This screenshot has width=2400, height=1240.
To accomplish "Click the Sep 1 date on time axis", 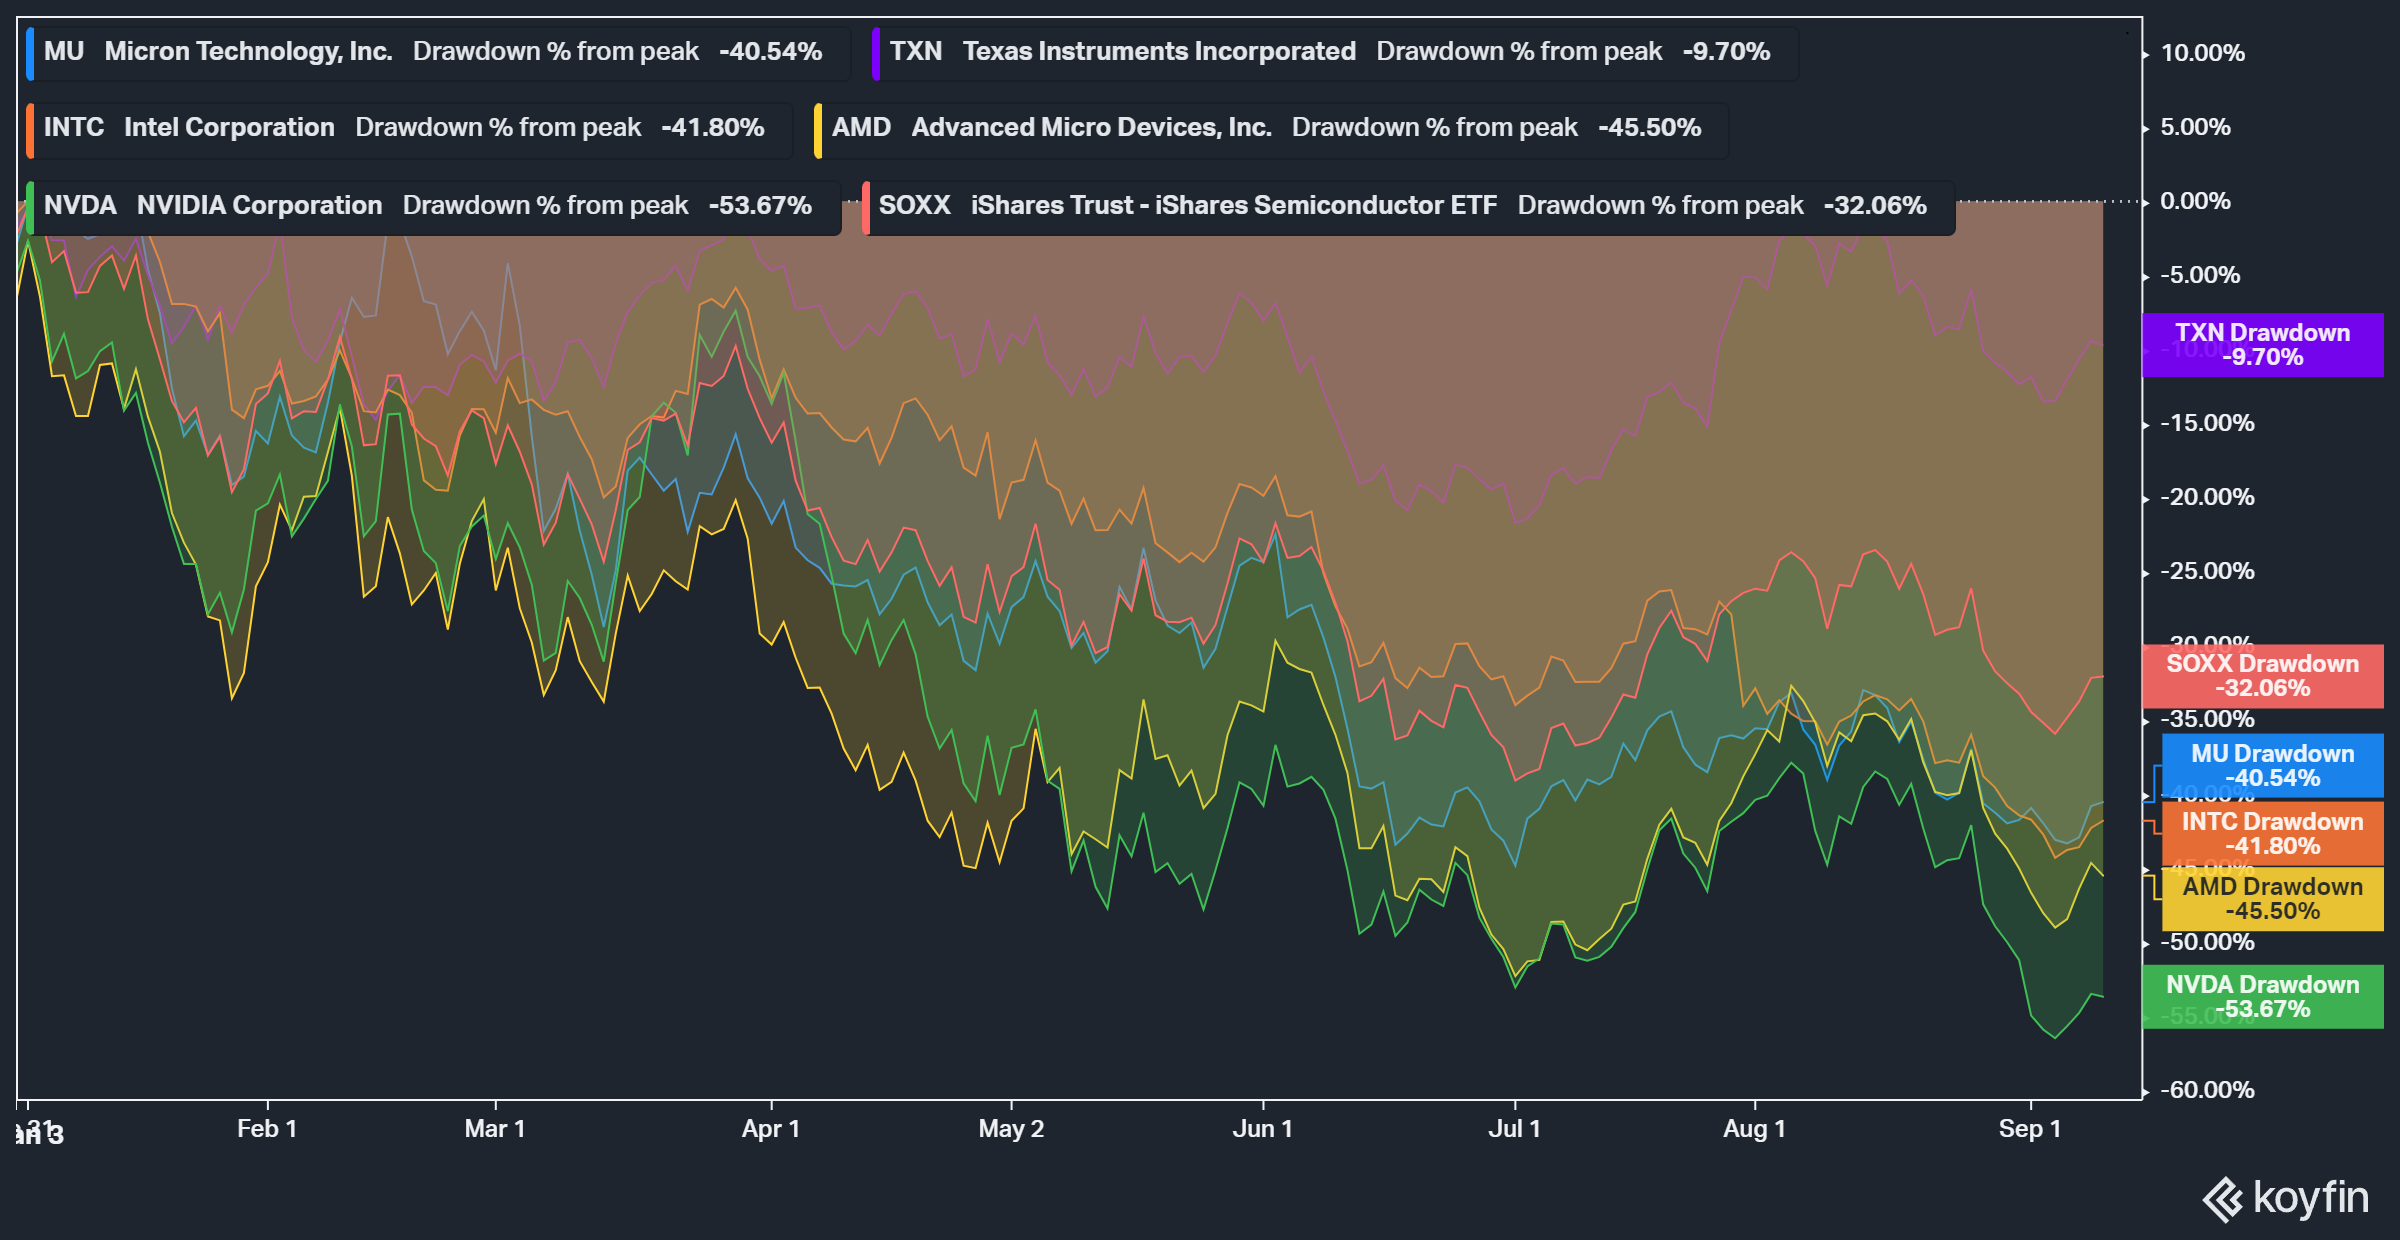I will pyautogui.click(x=2030, y=1129).
